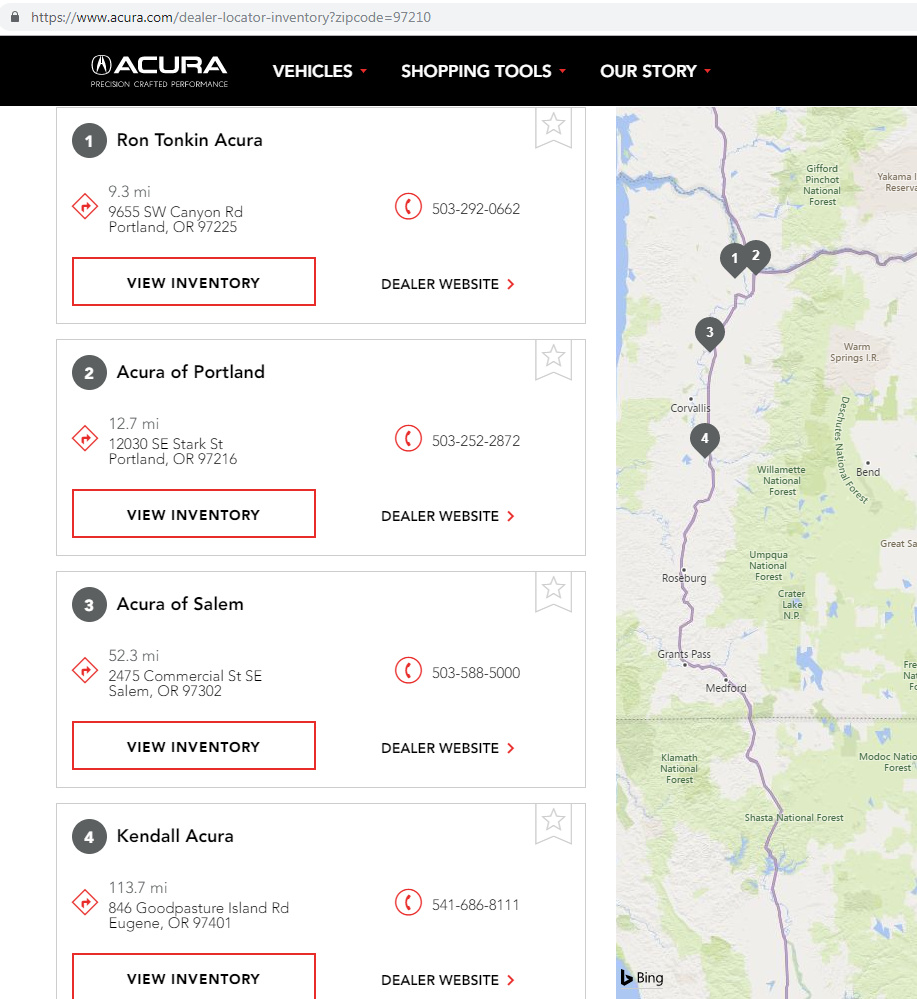Expand the Our Story menu
This screenshot has width=917, height=999.
coord(656,71)
